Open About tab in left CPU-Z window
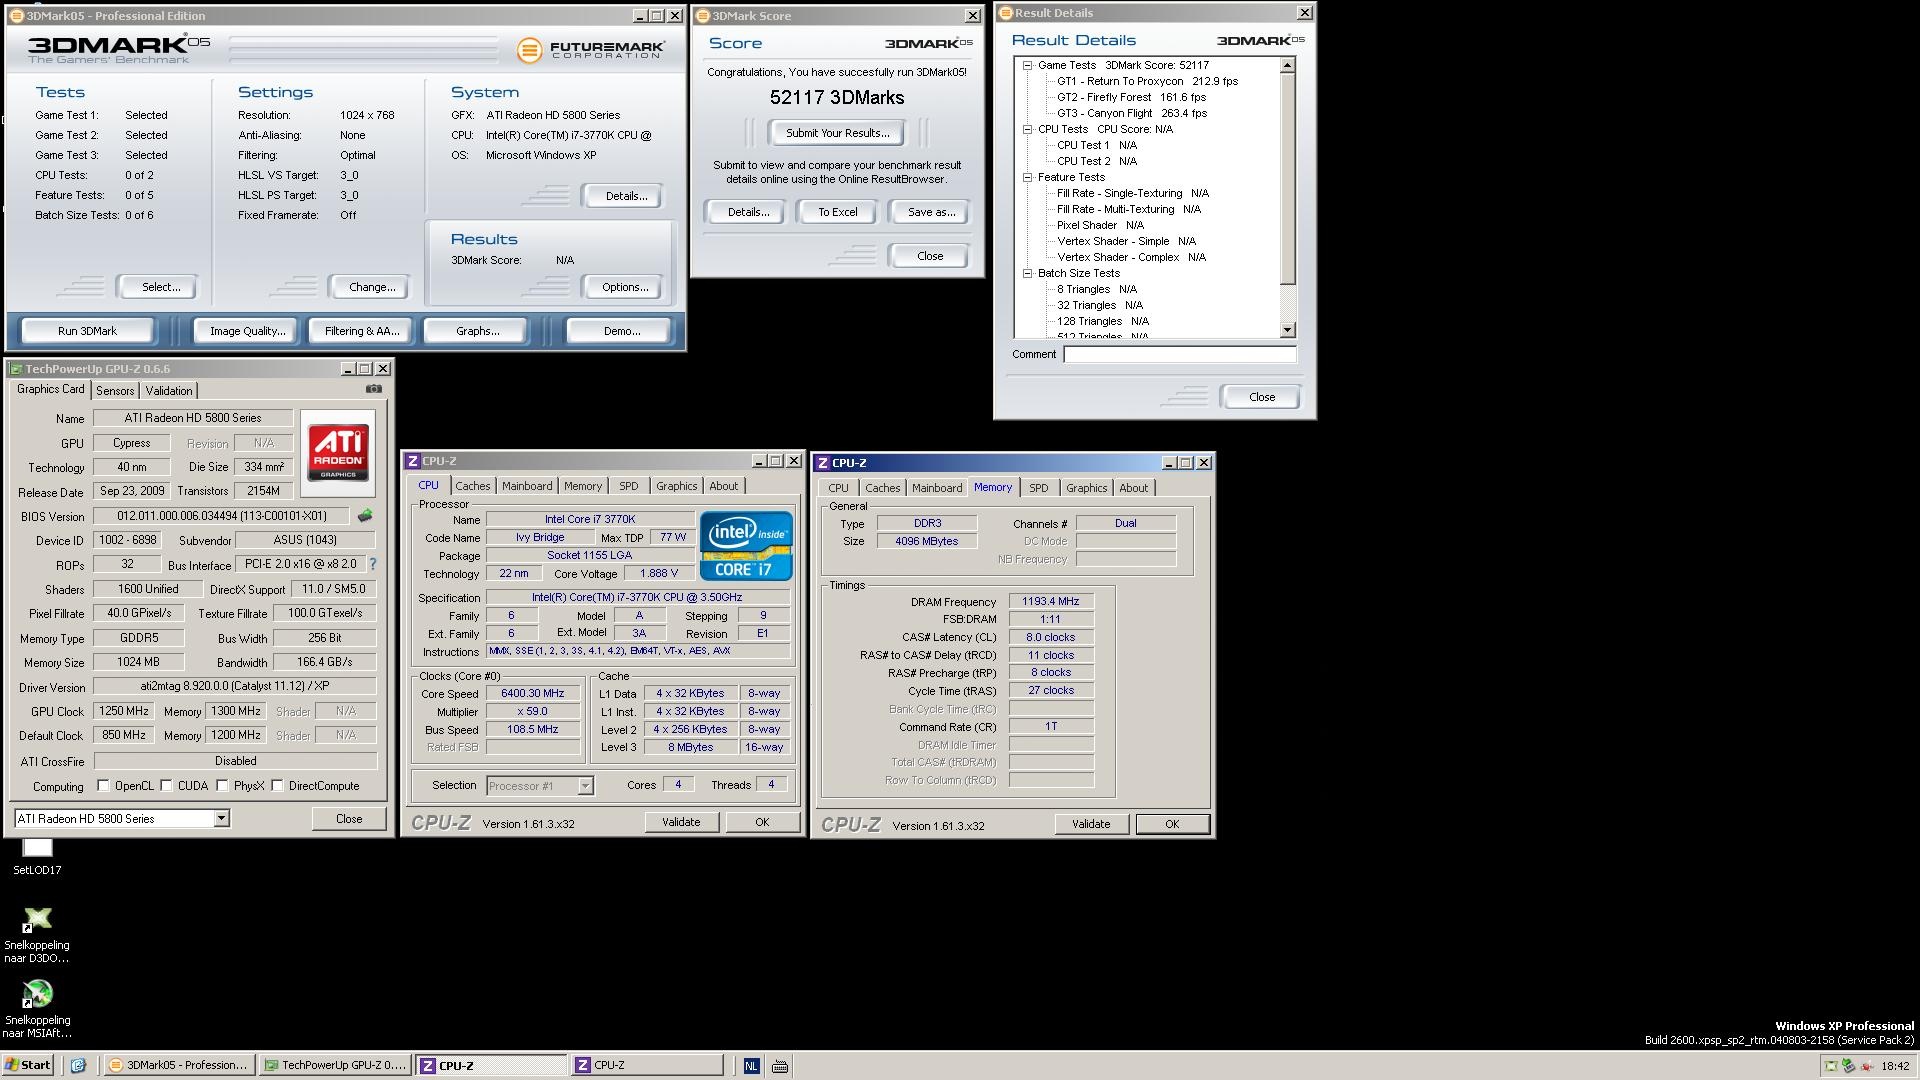This screenshot has width=1920, height=1080. pos(723,486)
